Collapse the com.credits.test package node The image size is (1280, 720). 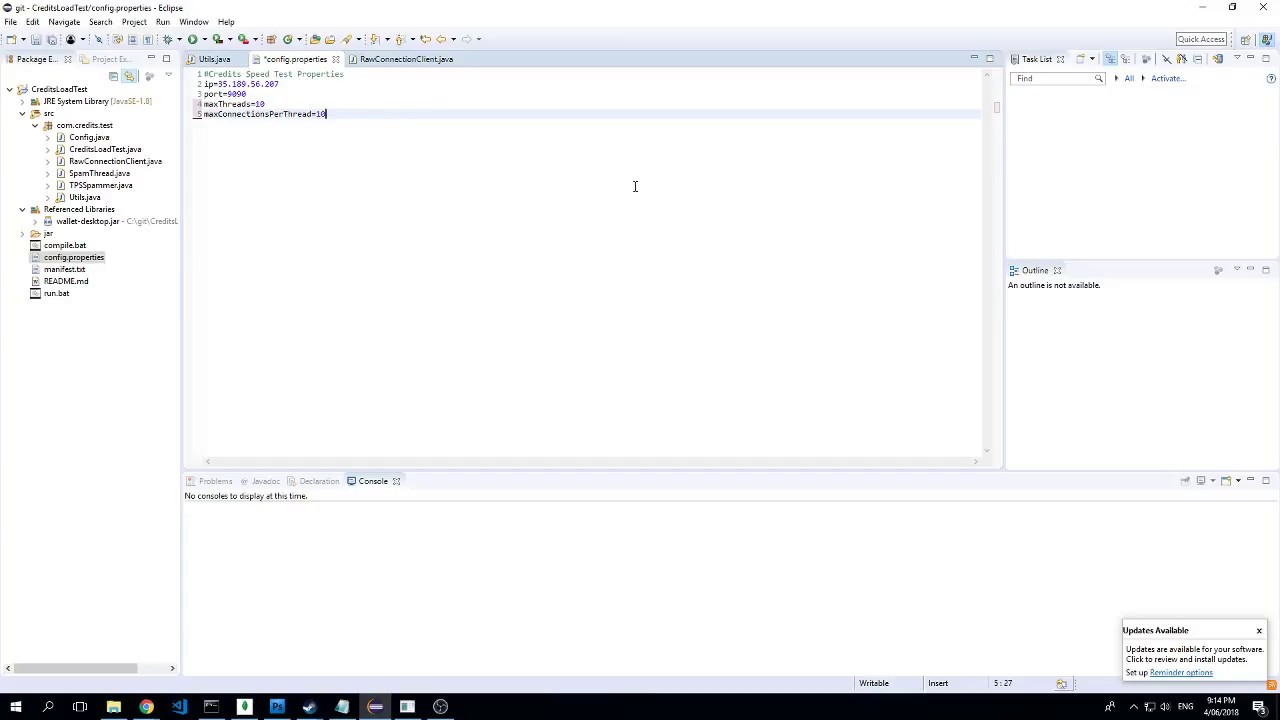34,125
